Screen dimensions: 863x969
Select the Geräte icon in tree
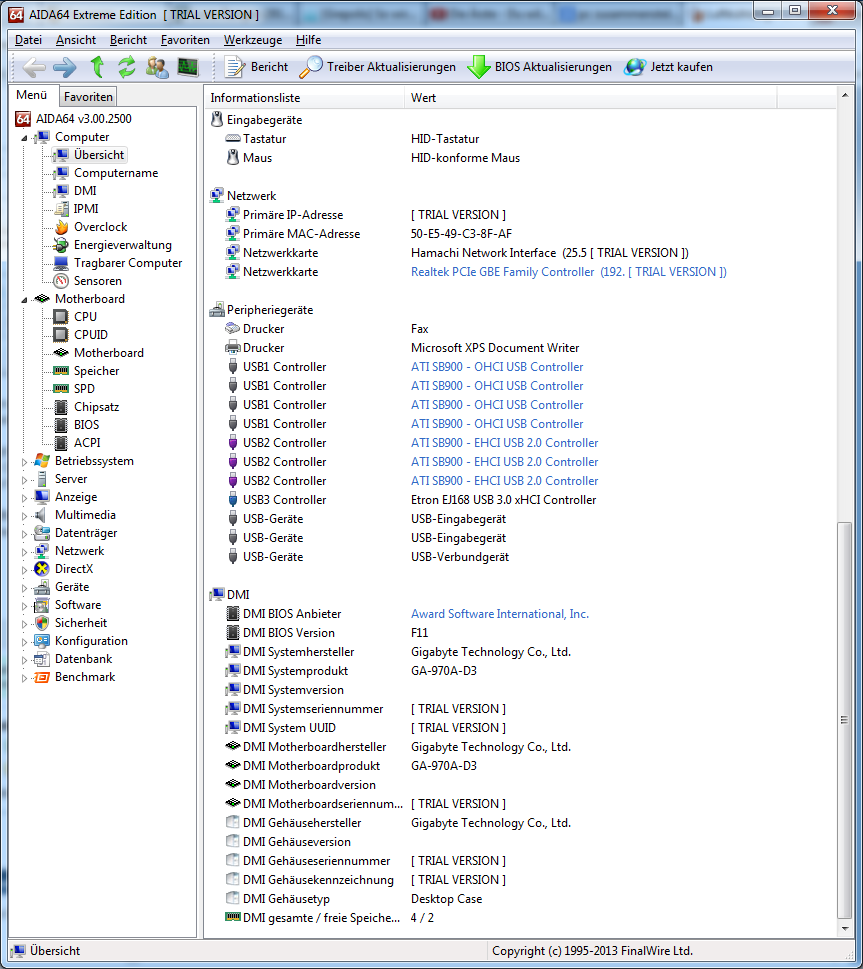pyautogui.click(x=42, y=587)
